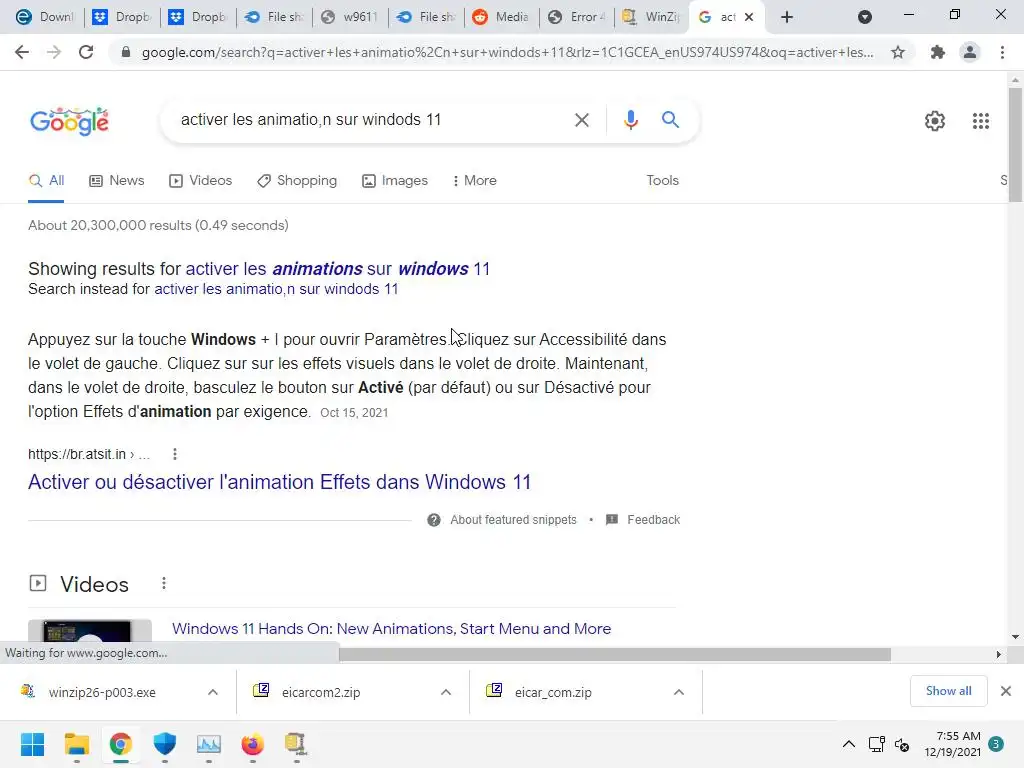The height and width of the screenshot is (768, 1024).
Task: Clear the search box with the X
Action: [x=581, y=120]
